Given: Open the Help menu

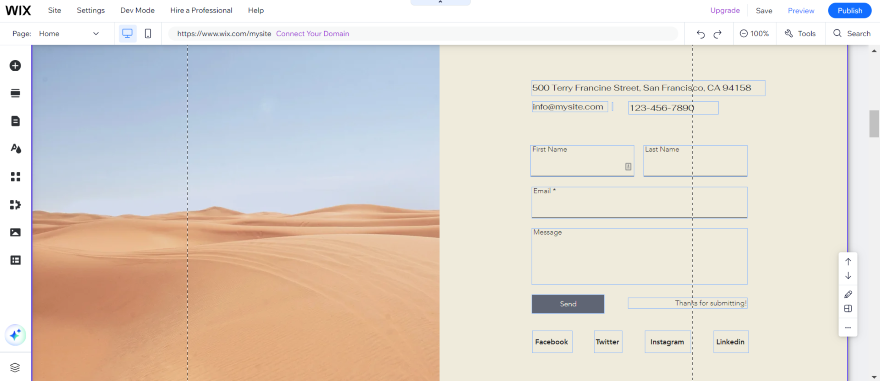Looking at the screenshot, I should [x=256, y=11].
